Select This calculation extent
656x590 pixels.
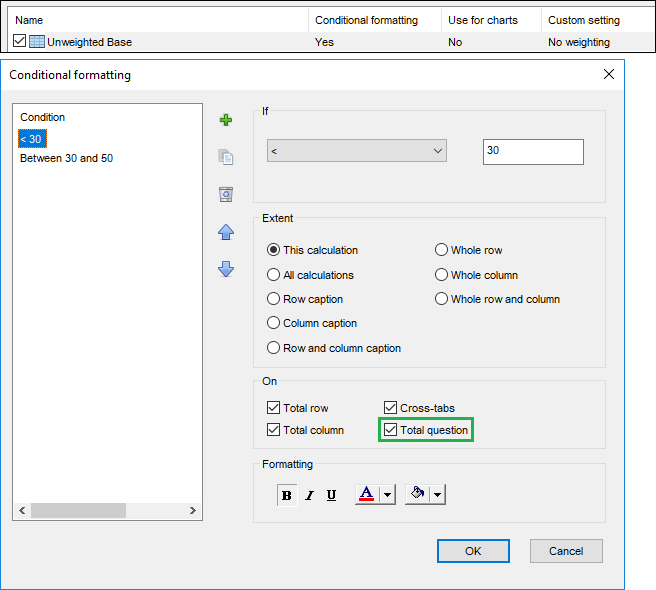pos(313,250)
